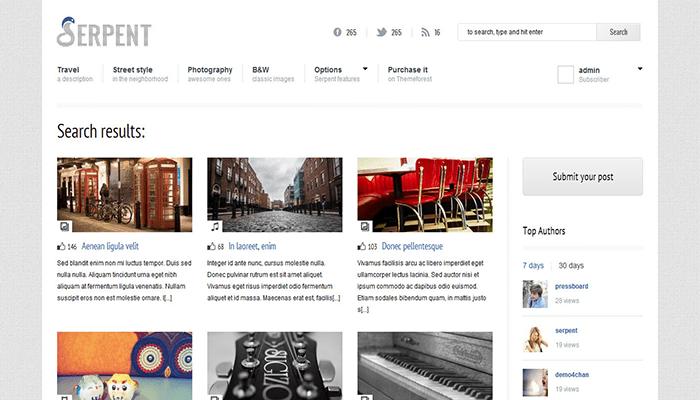Select serpent author avatar
Viewport: 700px width, 400px height.
click(535, 338)
